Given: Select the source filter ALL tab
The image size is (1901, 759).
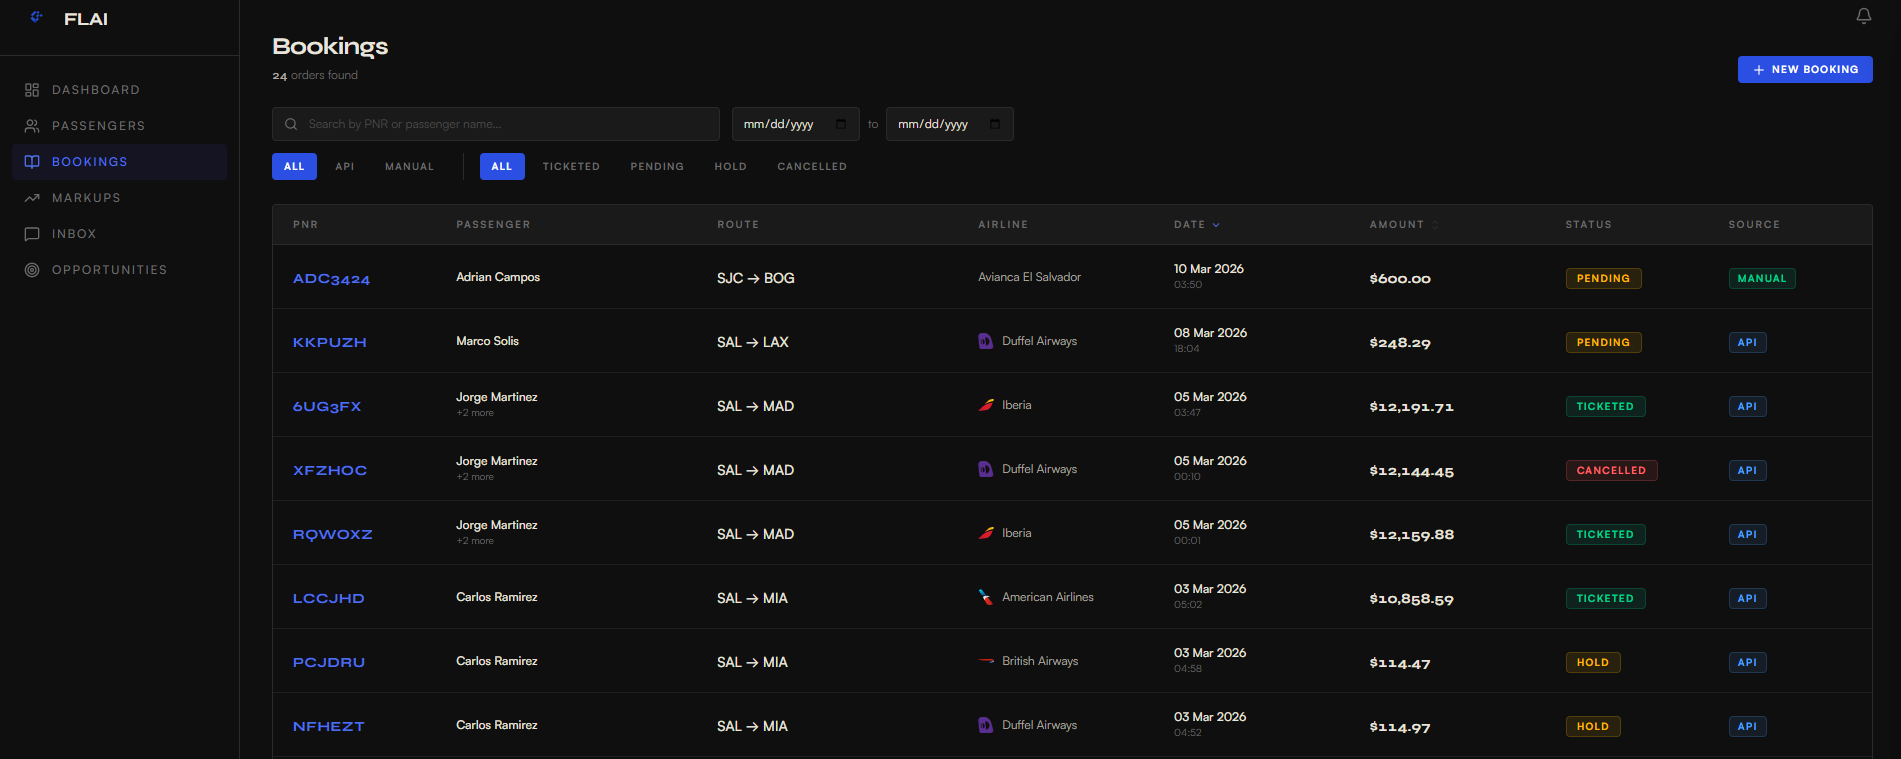Looking at the screenshot, I should (294, 167).
